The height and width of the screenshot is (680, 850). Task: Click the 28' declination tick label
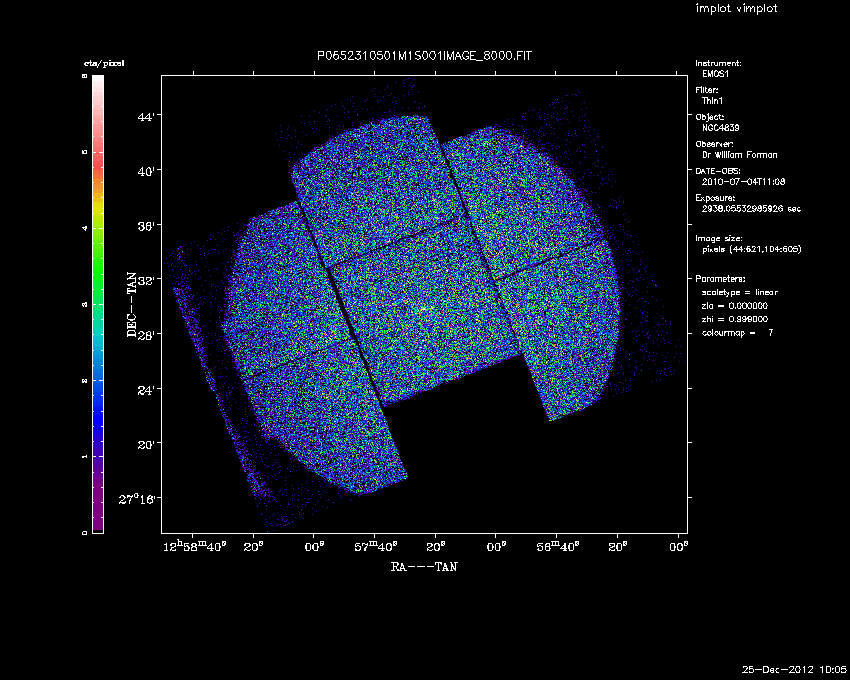(146, 335)
